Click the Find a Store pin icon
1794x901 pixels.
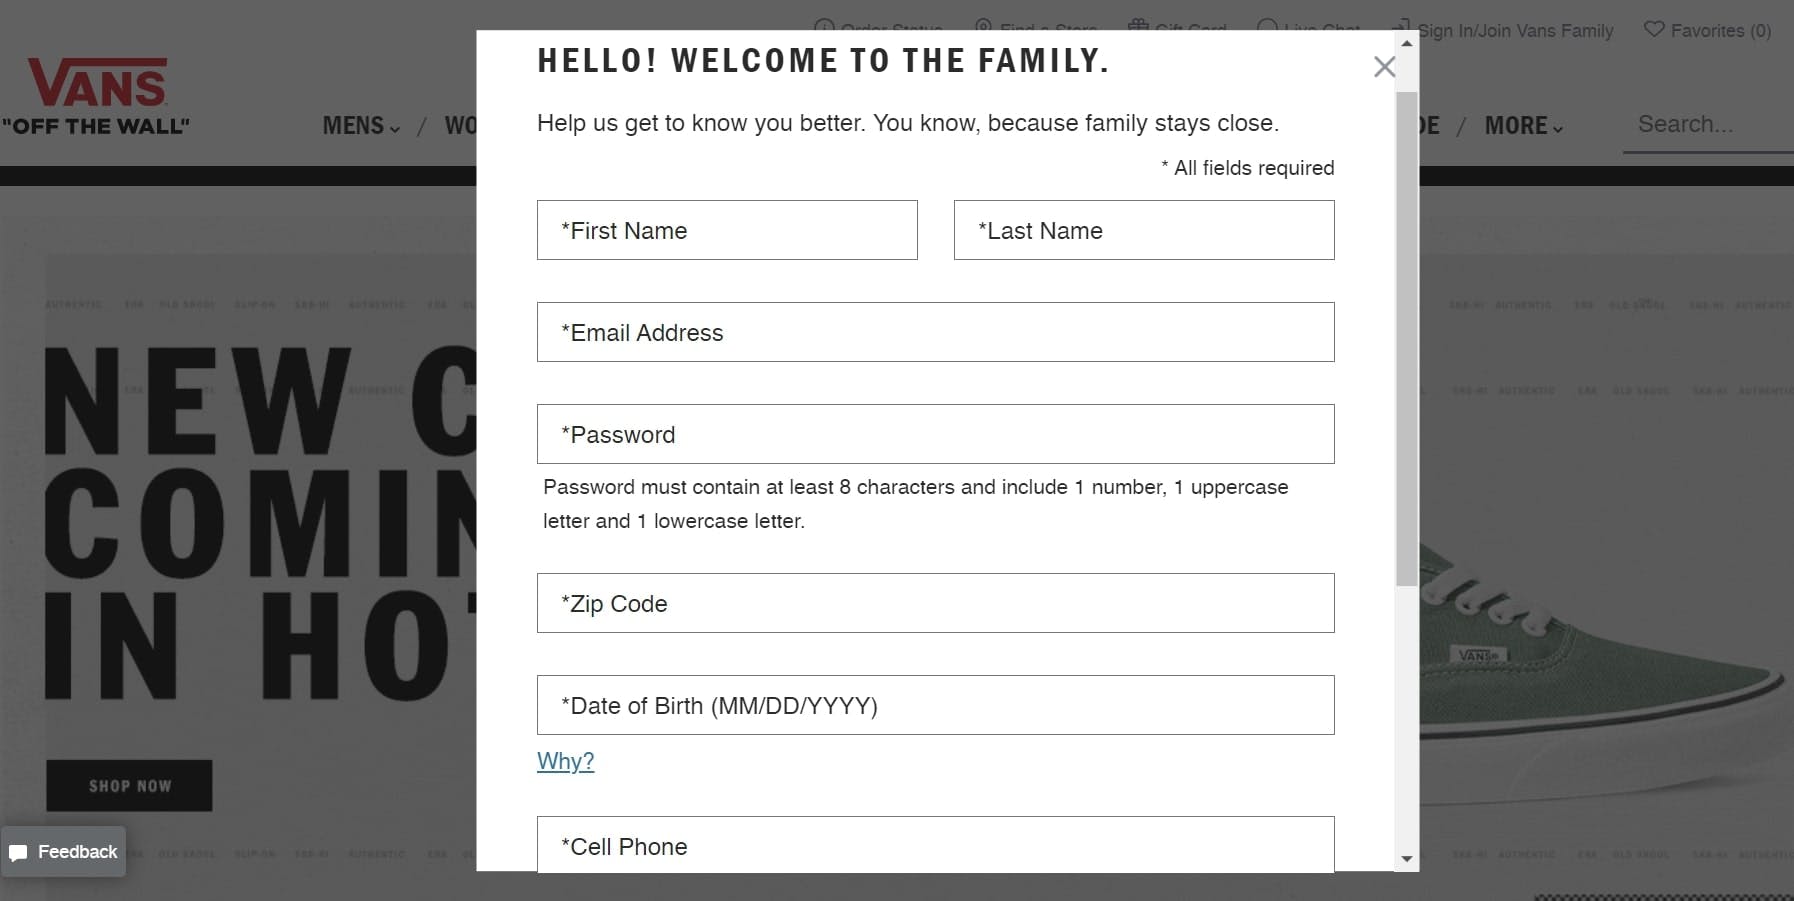point(984,26)
